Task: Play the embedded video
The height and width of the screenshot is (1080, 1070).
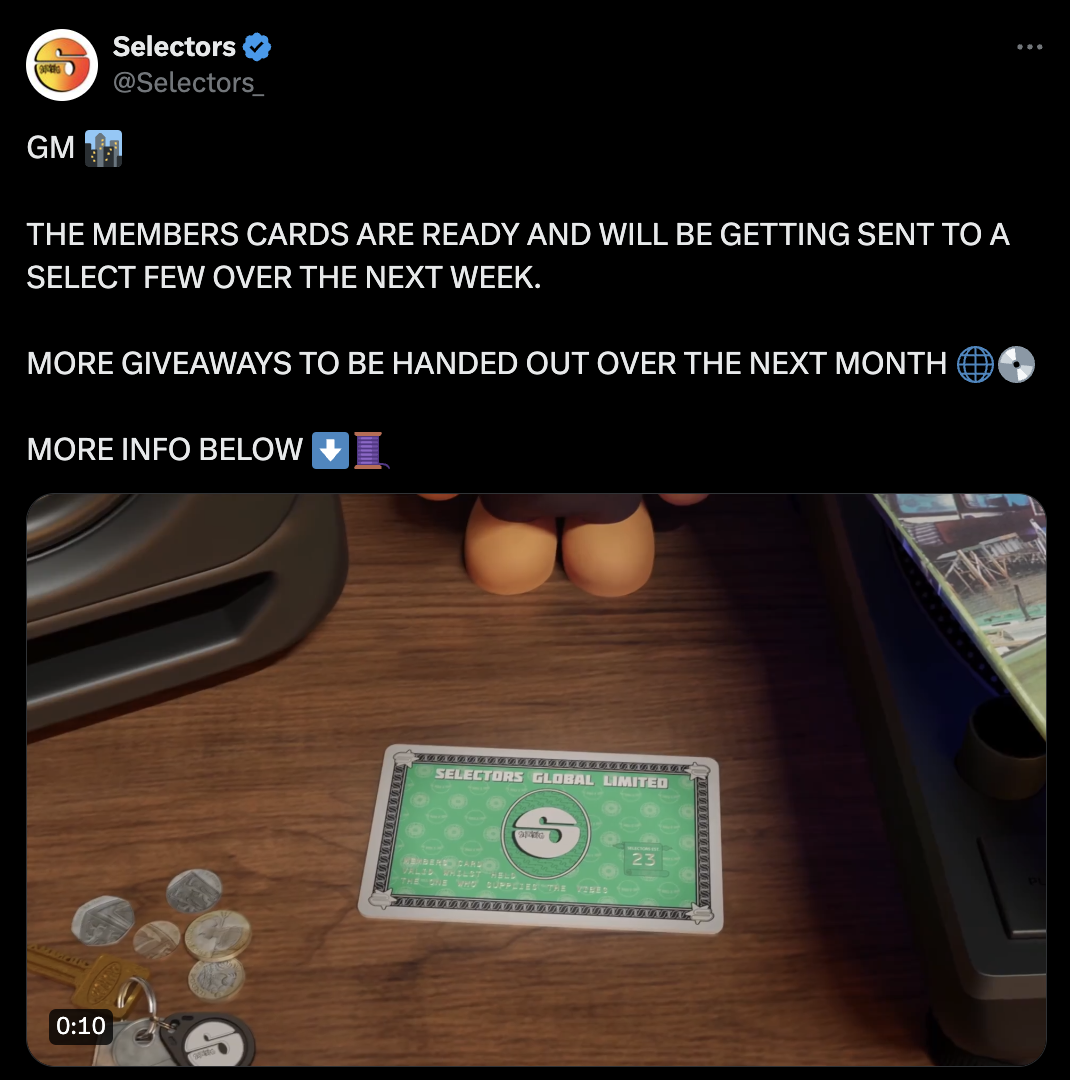Action: [x=536, y=780]
